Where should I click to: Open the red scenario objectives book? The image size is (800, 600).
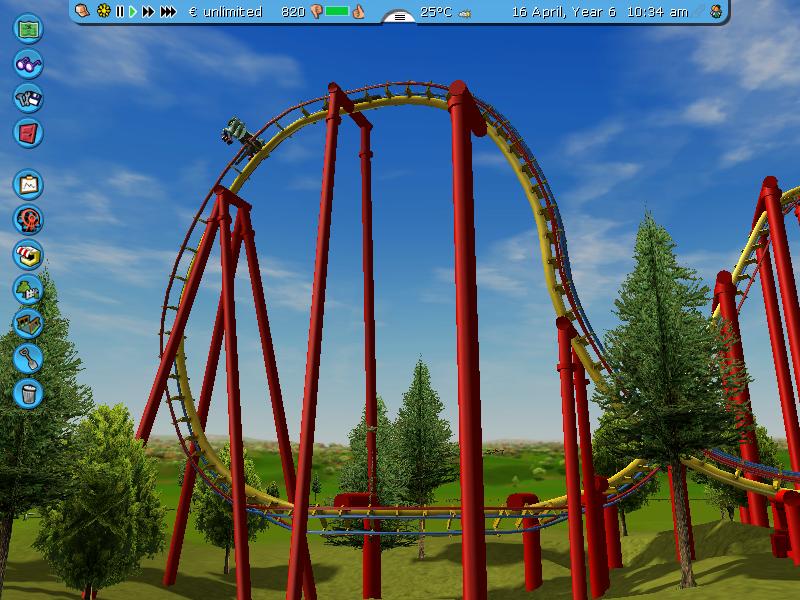click(28, 133)
